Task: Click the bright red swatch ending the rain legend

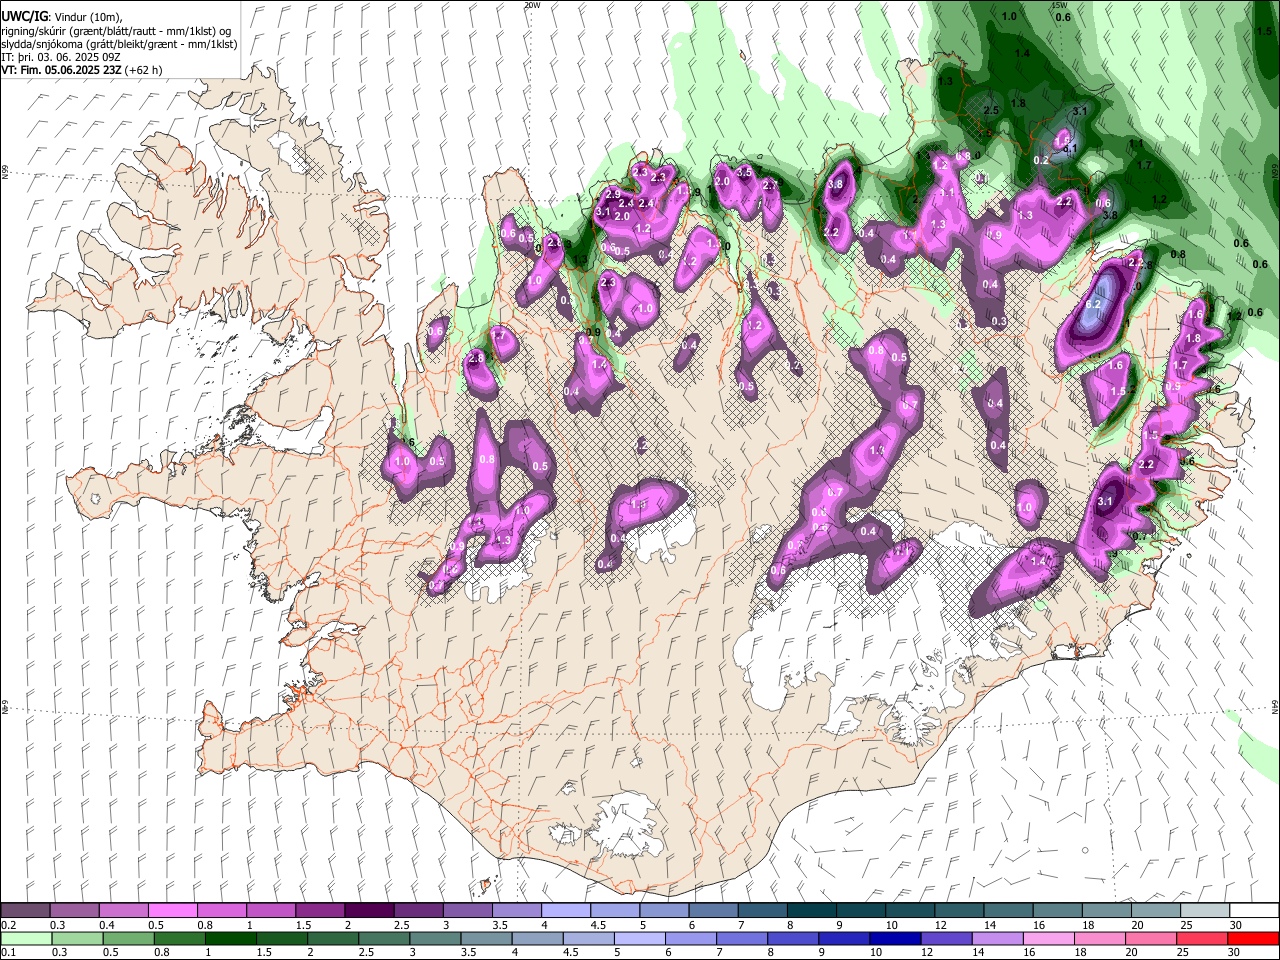Action: (1254, 938)
